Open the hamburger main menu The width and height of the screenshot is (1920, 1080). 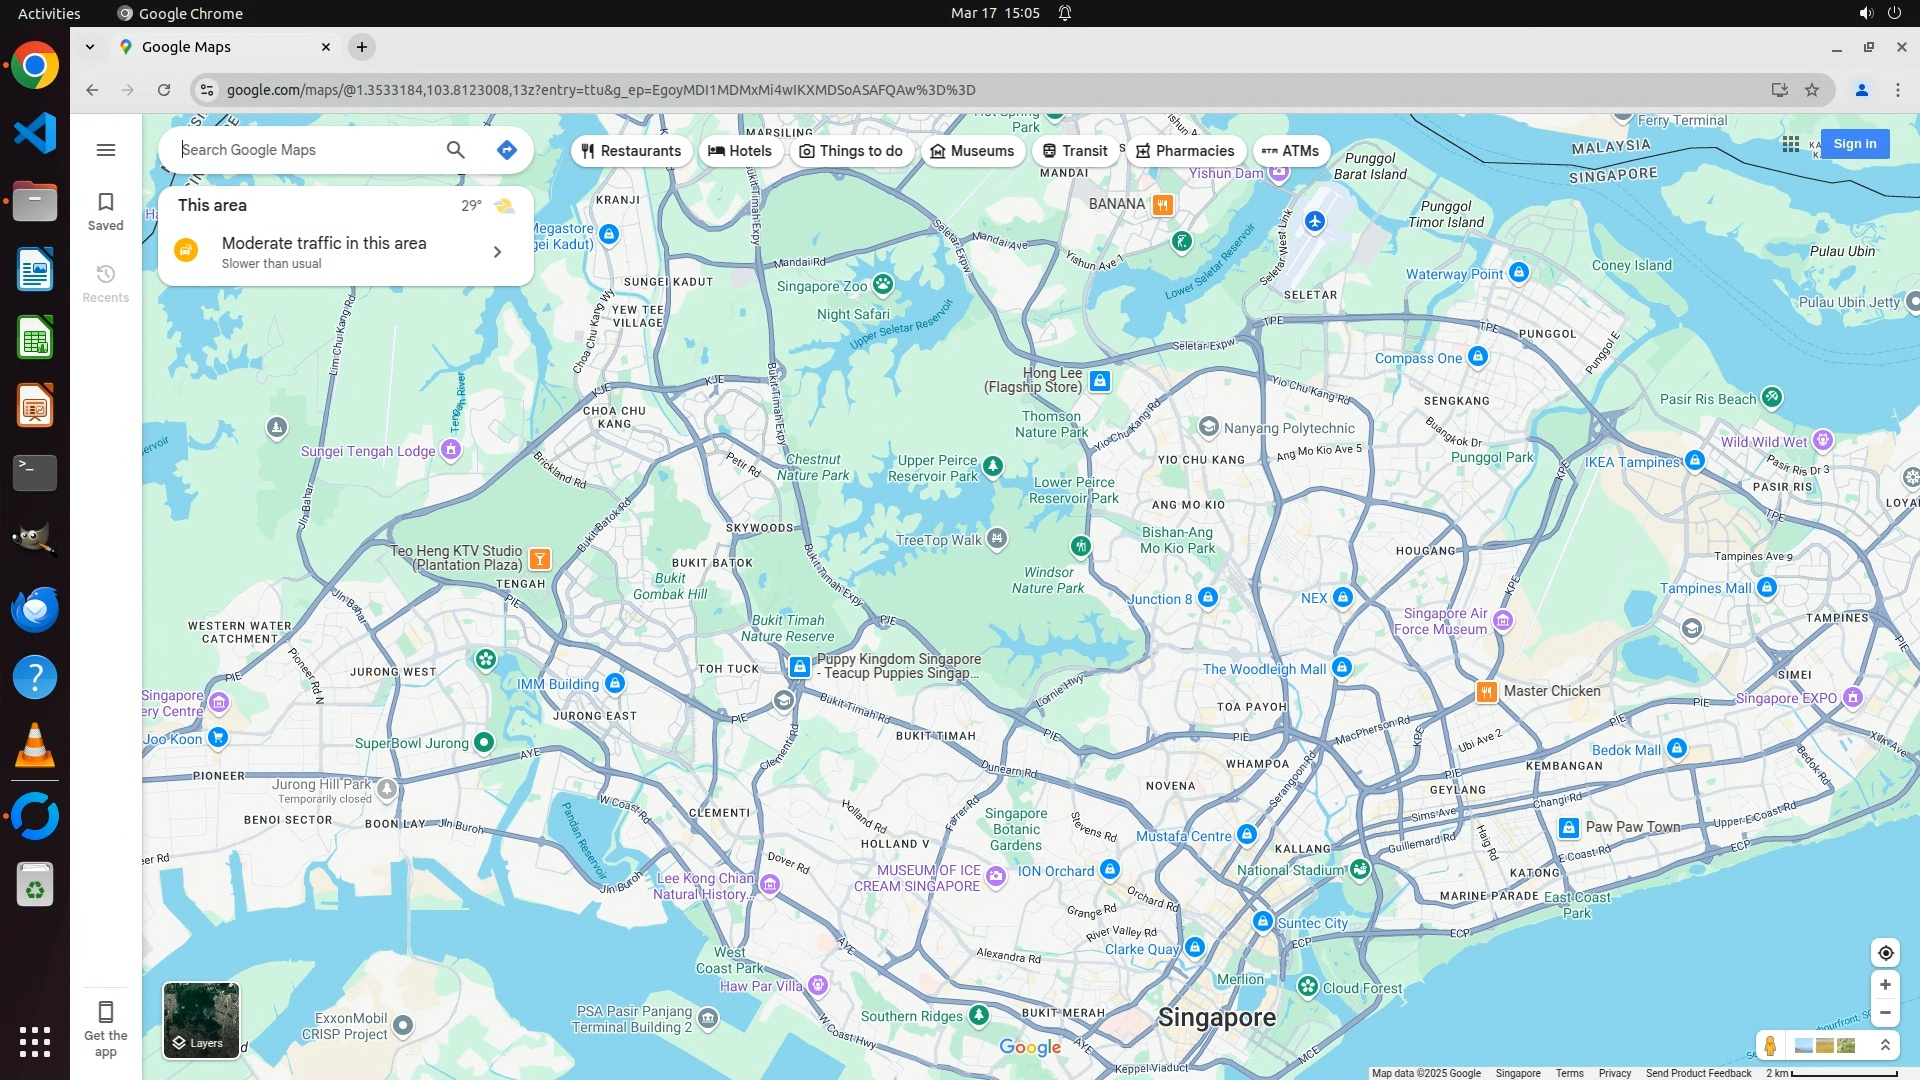[106, 150]
